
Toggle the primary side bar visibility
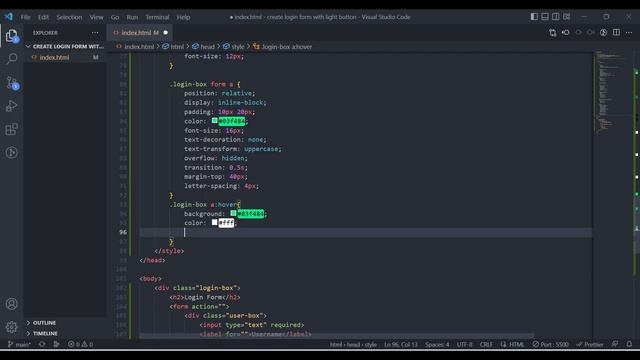534,17
